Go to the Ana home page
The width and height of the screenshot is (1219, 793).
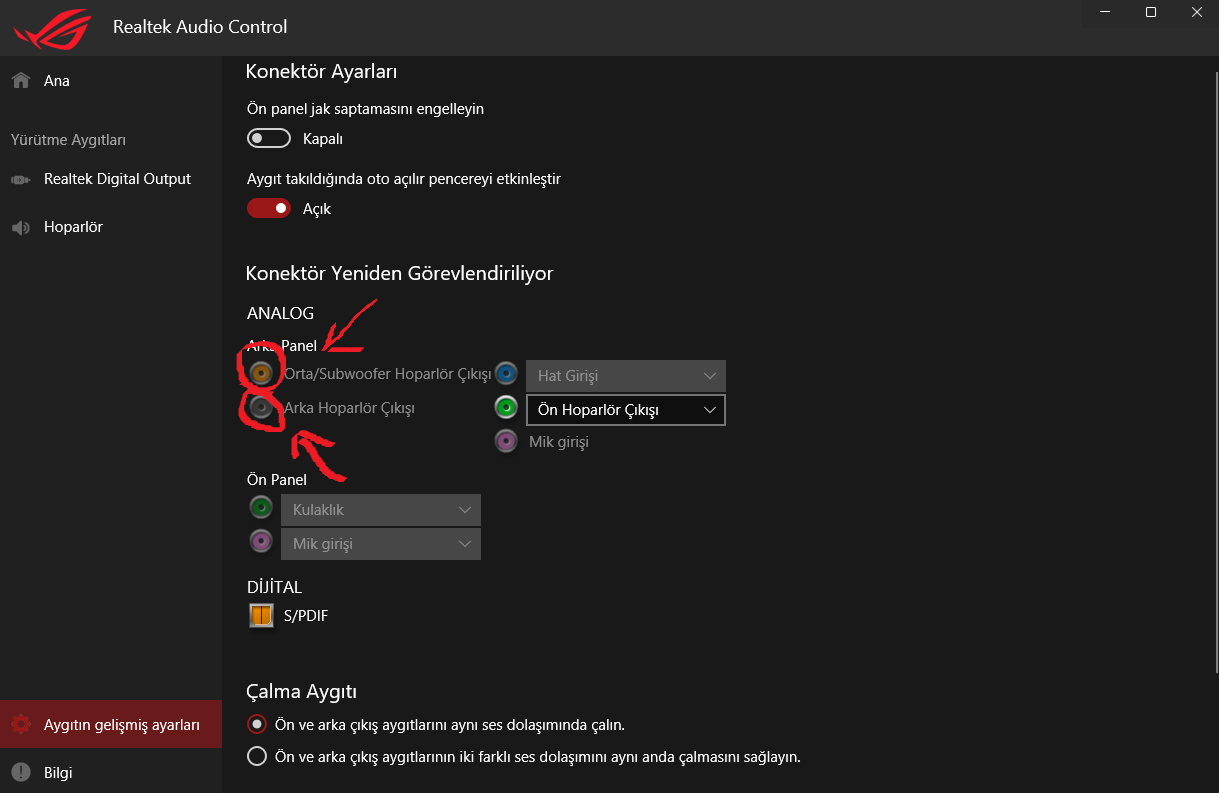(111, 81)
